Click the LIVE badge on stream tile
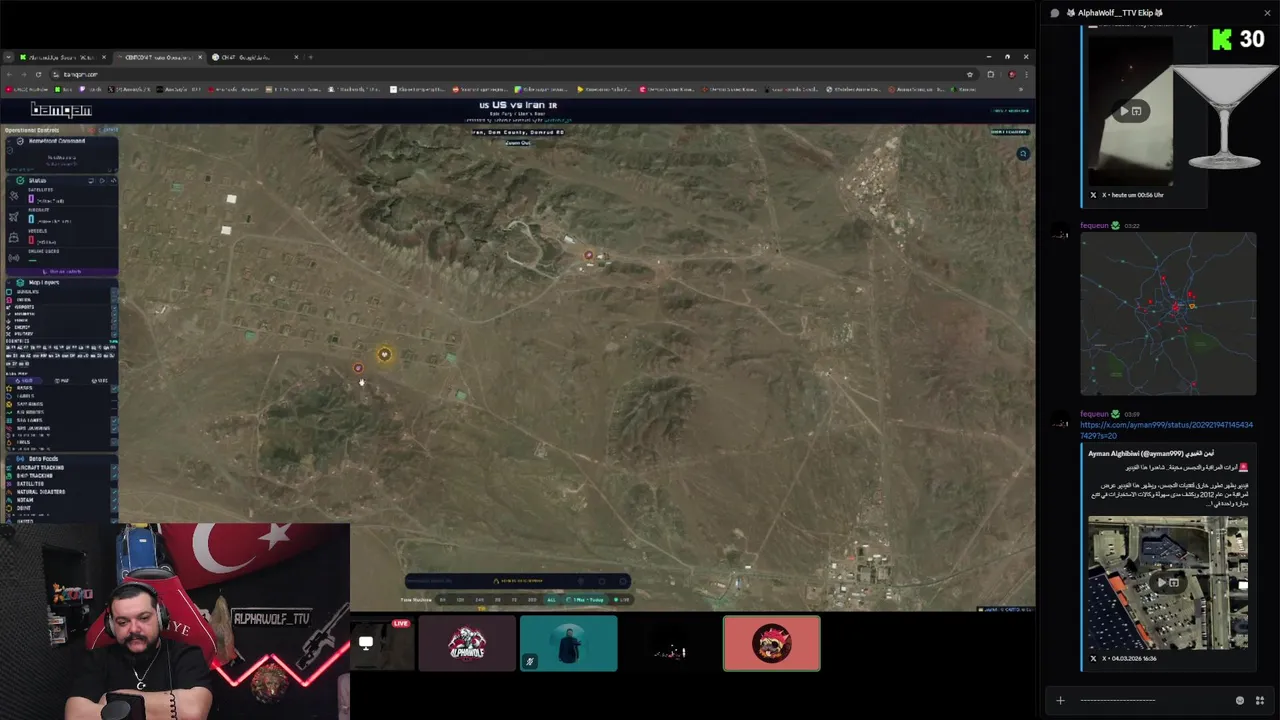This screenshot has width=1280, height=720. 401,624
